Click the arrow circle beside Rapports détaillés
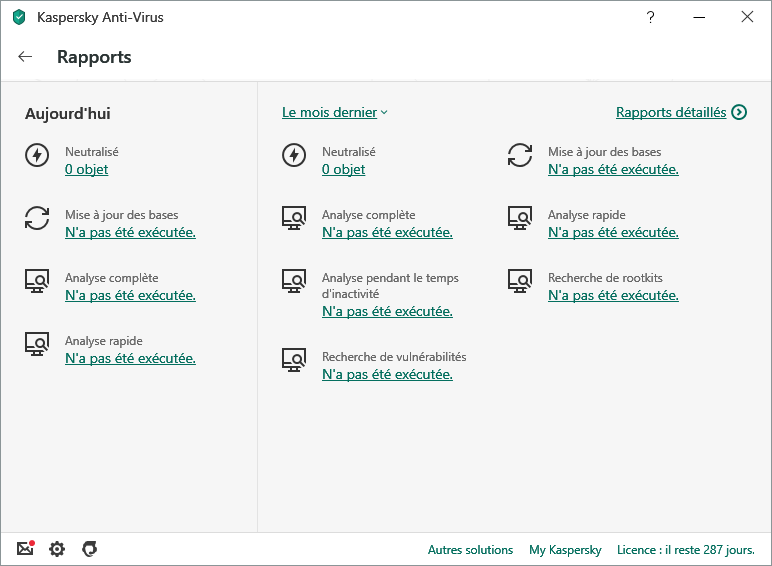The image size is (772, 566). 739,112
